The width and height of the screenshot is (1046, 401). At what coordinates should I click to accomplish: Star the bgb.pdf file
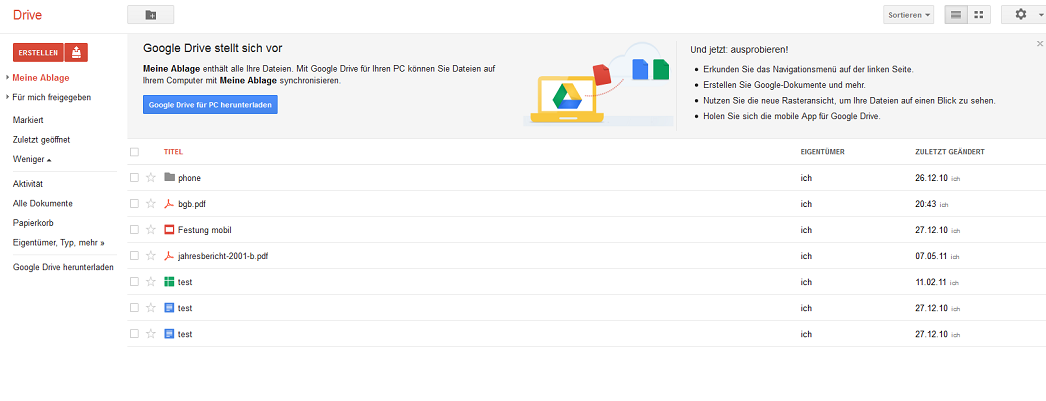(x=151, y=204)
